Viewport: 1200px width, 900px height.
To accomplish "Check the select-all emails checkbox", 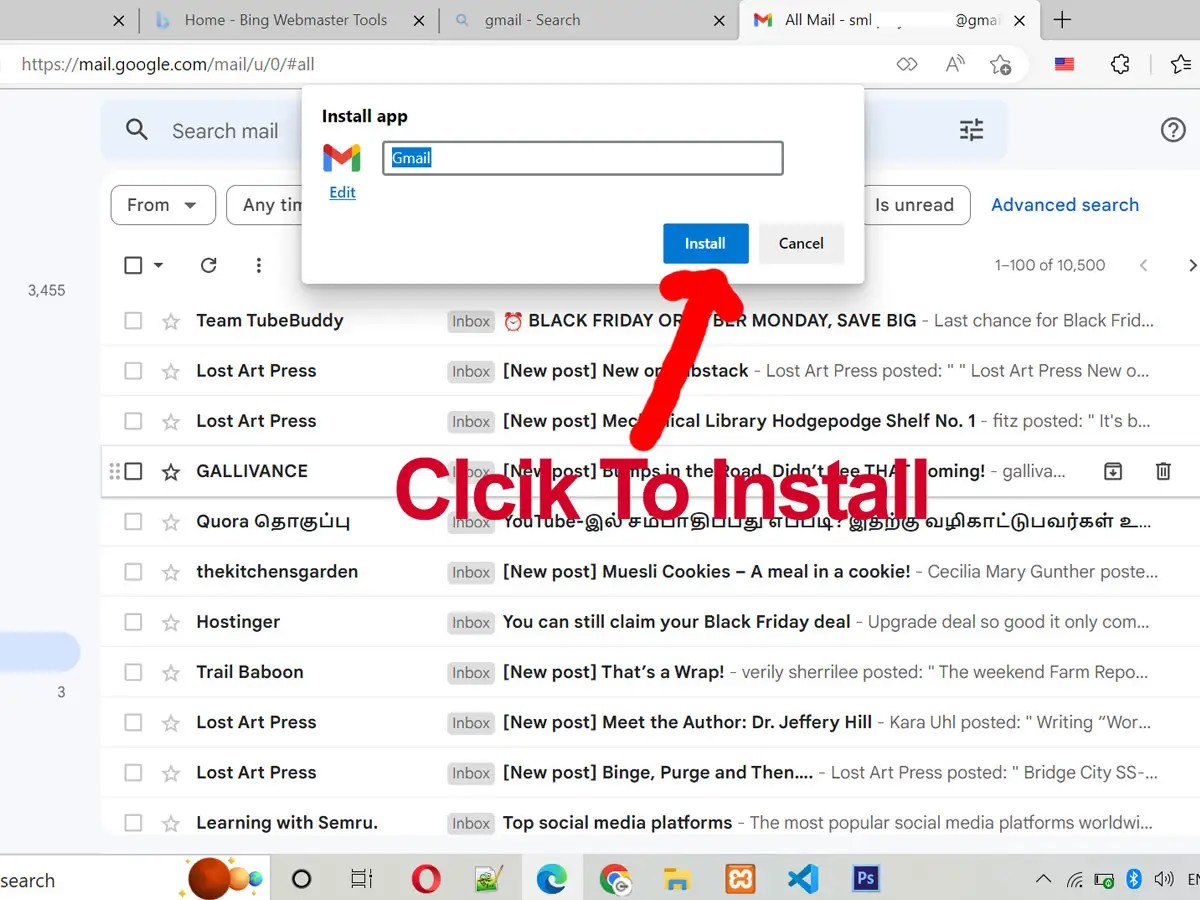I will click(132, 265).
